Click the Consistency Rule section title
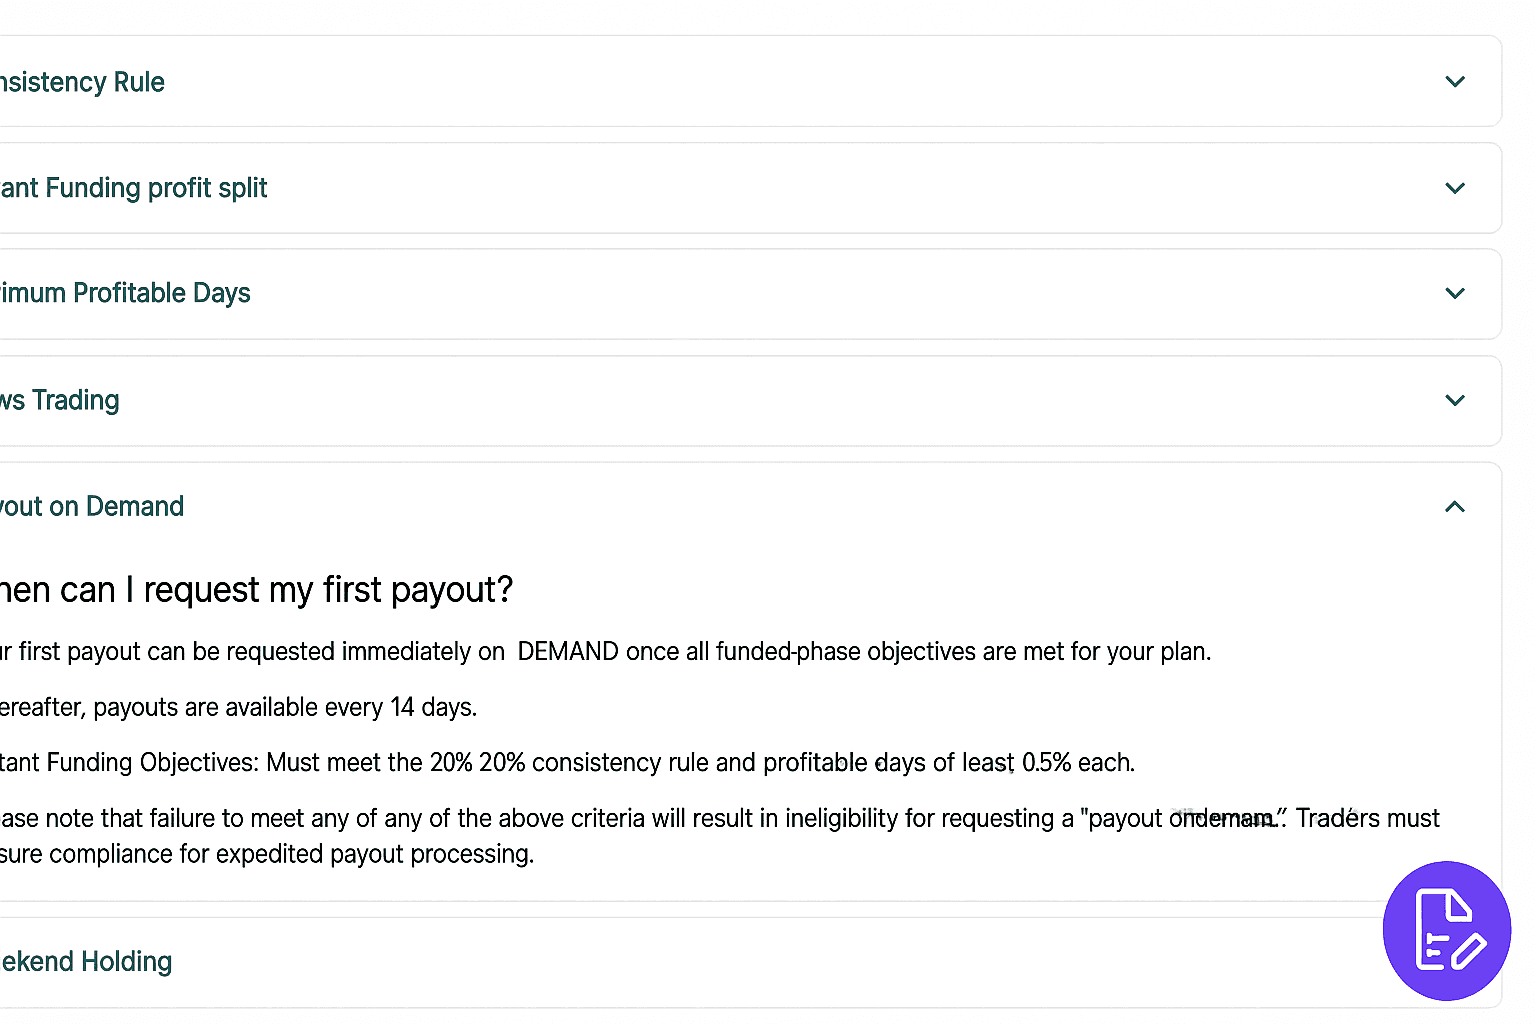Image resolution: width=1536 pixels, height=1024 pixels. click(x=82, y=82)
